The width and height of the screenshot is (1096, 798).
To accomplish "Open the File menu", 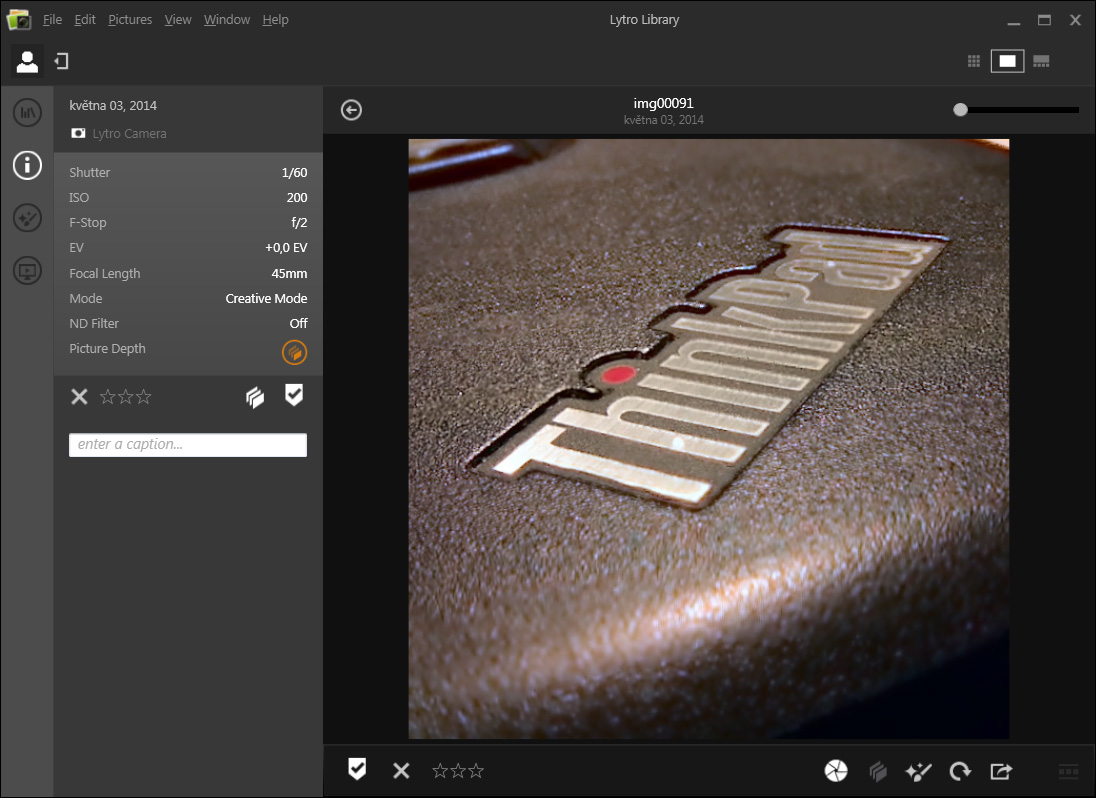I will [x=52, y=20].
